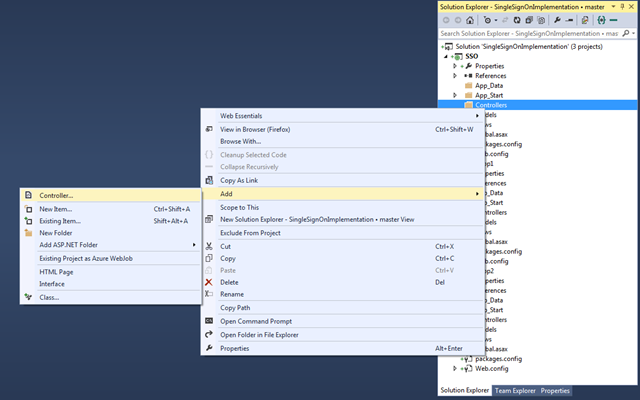The height and width of the screenshot is (400, 640).
Task: Expand the Web.config node at tree bottom
Action: click(x=456, y=368)
